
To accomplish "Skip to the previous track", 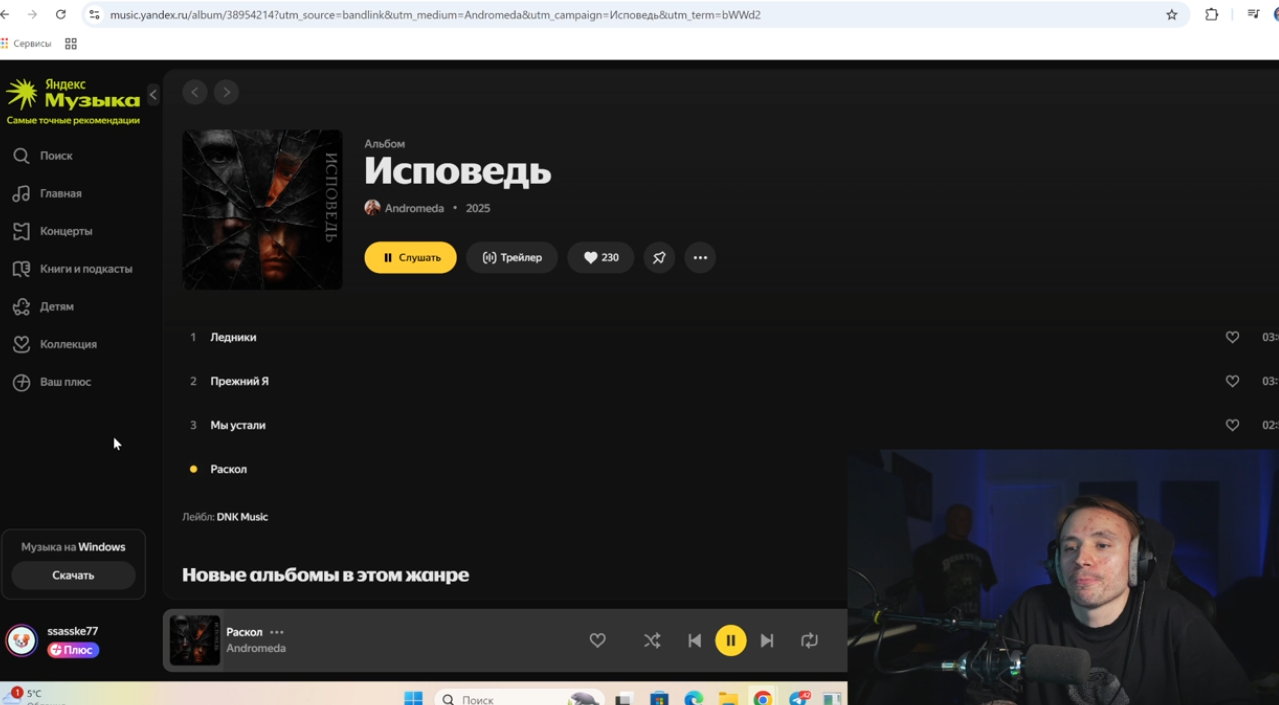I will (x=694, y=640).
